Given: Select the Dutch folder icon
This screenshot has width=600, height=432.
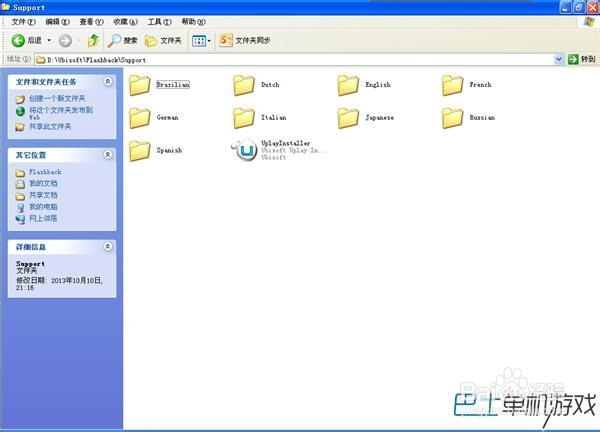Looking at the screenshot, I should tap(244, 85).
